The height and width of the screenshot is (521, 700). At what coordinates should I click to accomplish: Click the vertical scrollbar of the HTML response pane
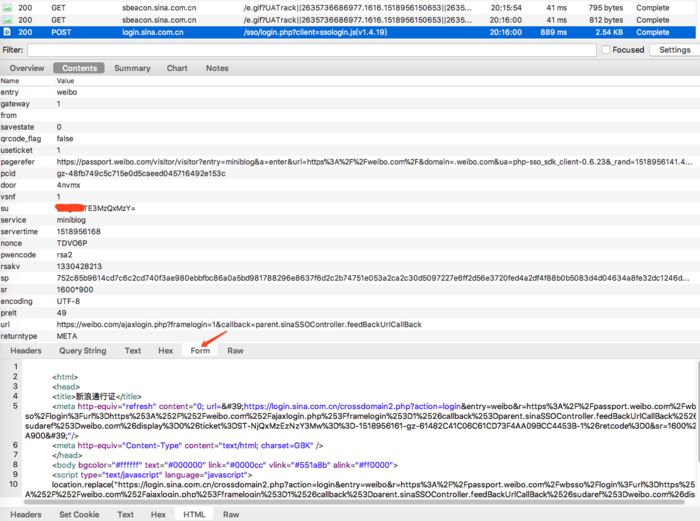pyautogui.click(x=697, y=411)
